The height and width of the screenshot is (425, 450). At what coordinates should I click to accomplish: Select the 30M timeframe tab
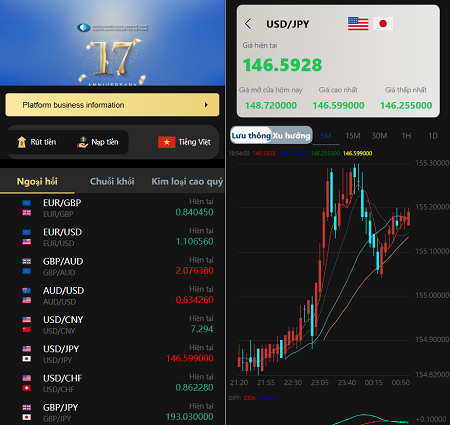click(379, 136)
